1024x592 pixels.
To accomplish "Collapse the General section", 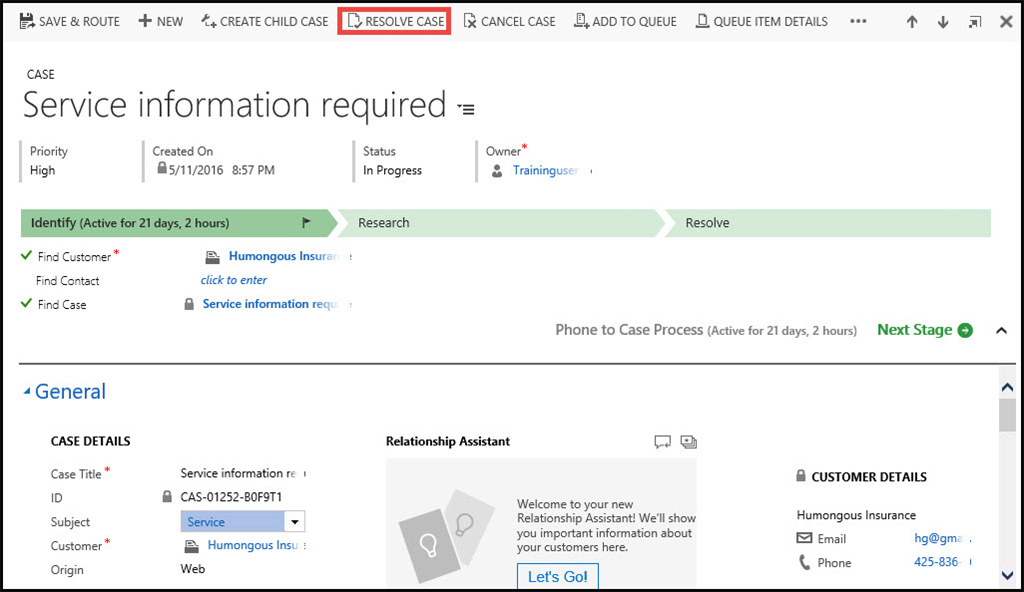I will click(x=27, y=392).
